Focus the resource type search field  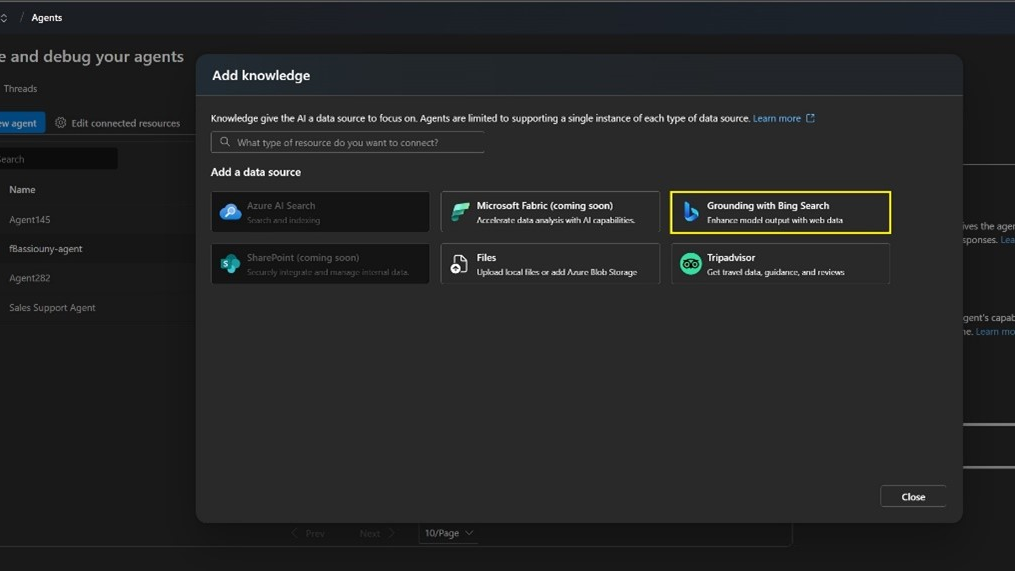pyautogui.click(x=348, y=142)
